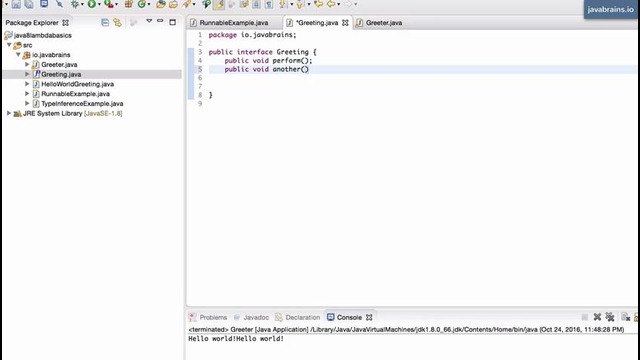This screenshot has height=360, width=640.
Task: Open the Declaration view tab
Action: tap(302, 317)
